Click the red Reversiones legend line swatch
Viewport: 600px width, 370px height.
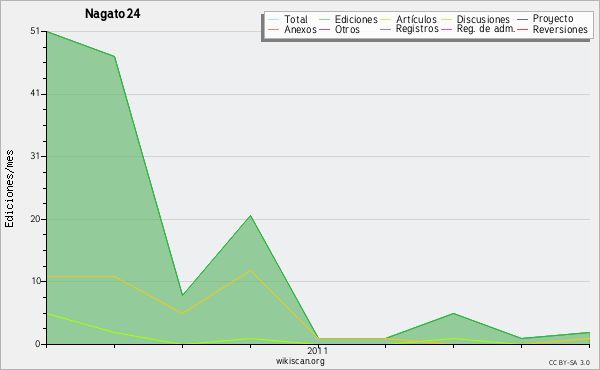pyautogui.click(x=523, y=30)
